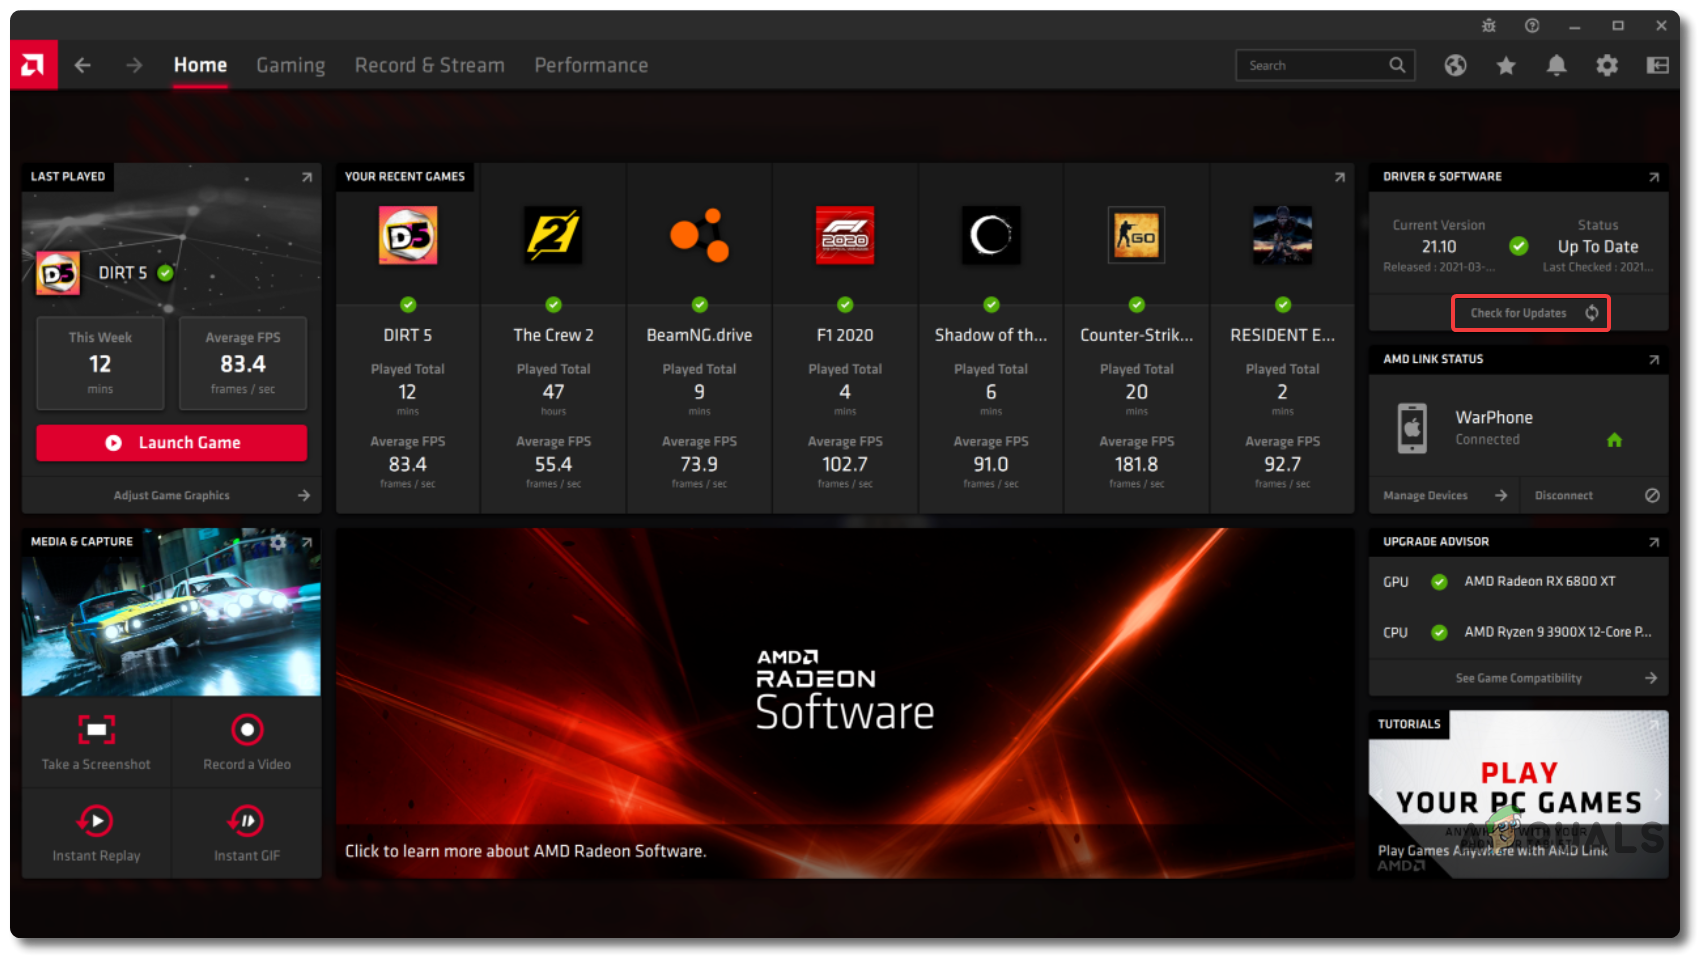Trigger Instant Replay
1698x956 pixels.
point(96,834)
